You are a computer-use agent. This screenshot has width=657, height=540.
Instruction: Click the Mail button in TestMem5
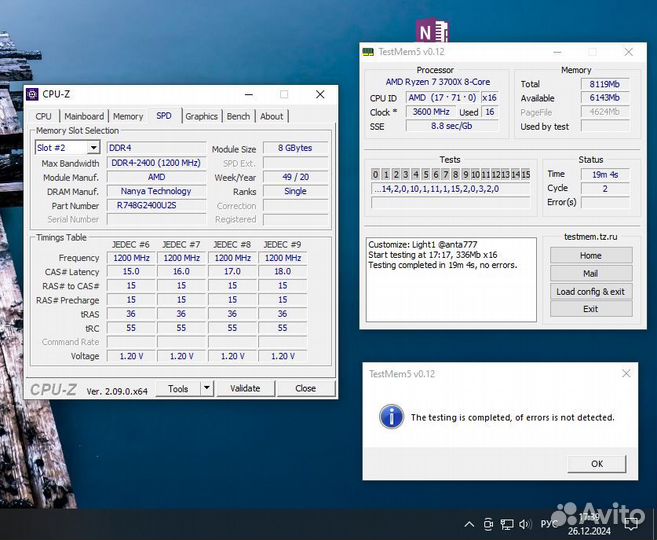[x=591, y=273]
